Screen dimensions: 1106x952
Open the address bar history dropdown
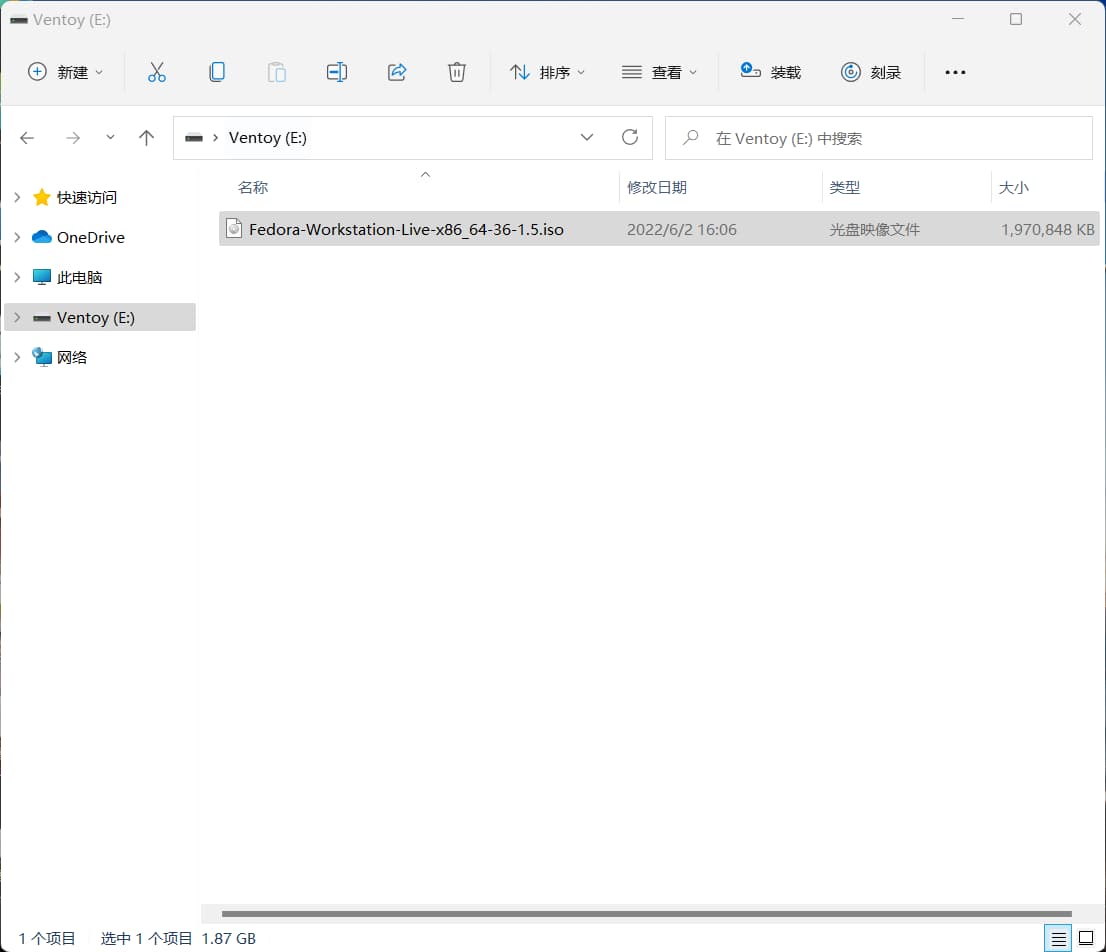(x=587, y=138)
